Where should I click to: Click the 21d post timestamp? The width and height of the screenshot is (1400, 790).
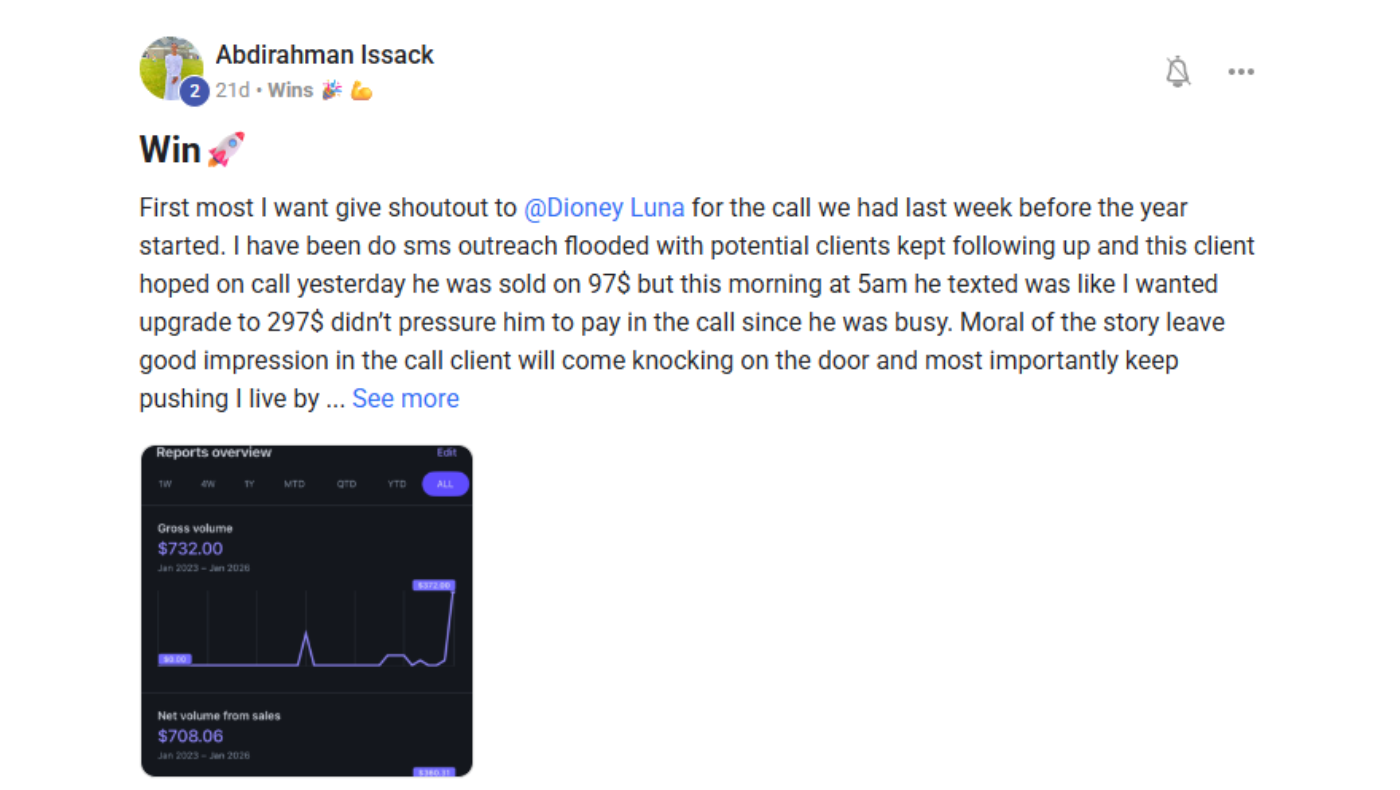pyautogui.click(x=232, y=90)
